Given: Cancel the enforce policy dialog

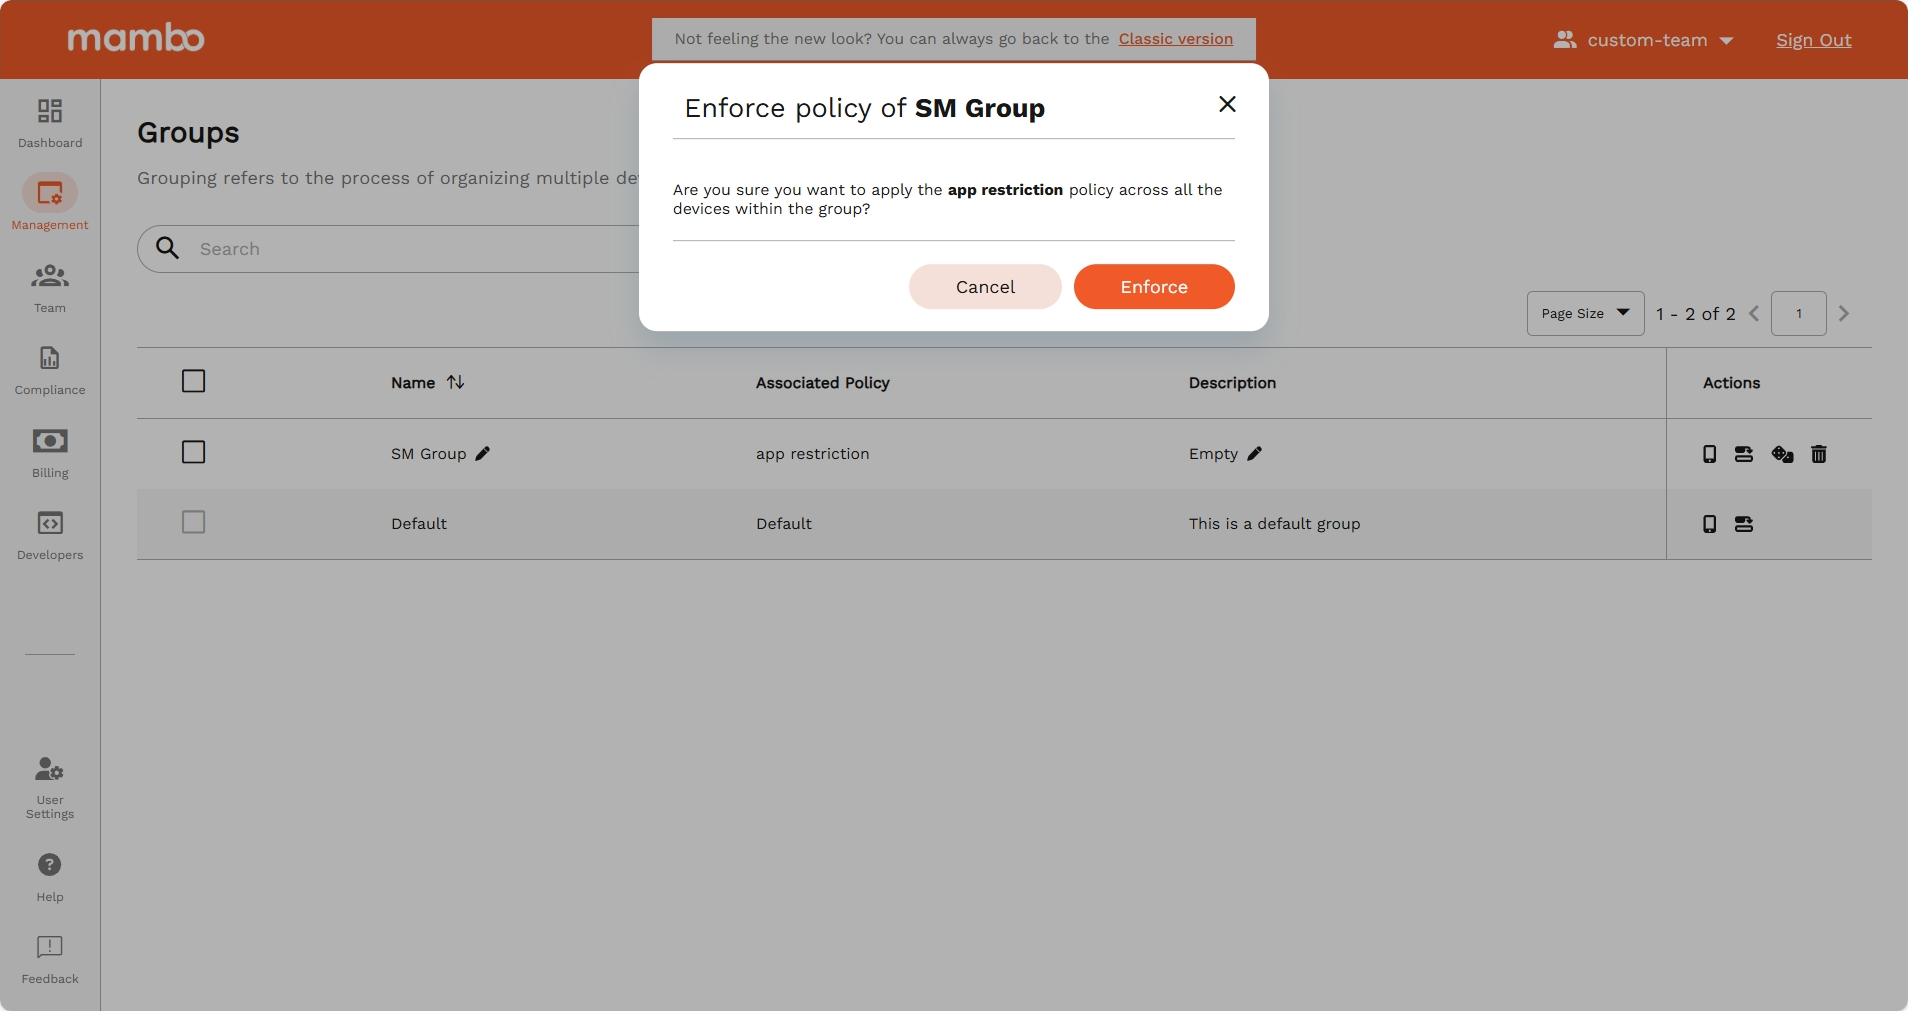Looking at the screenshot, I should click(x=984, y=287).
